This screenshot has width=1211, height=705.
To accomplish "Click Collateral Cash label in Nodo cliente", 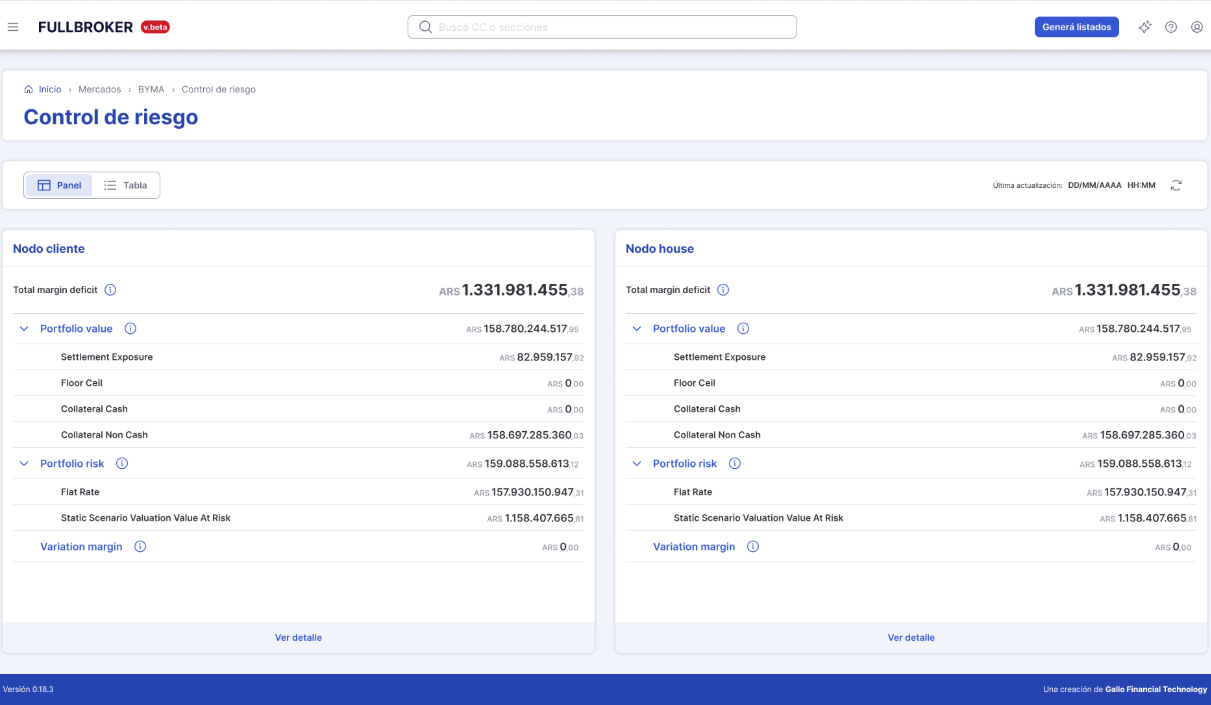I will 94,409.
